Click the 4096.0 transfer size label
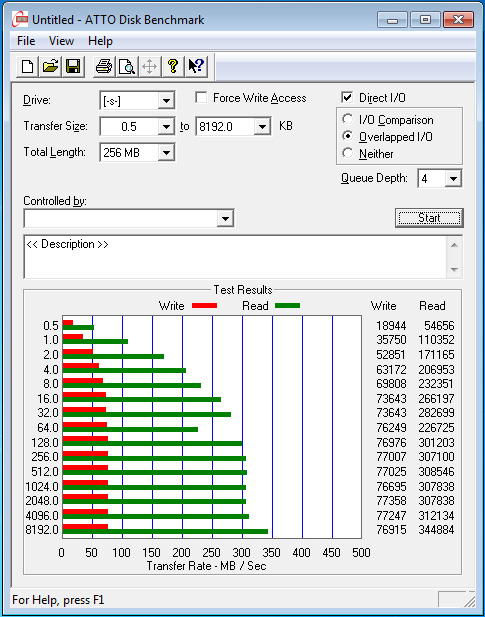485x617 pixels. pyautogui.click(x=42, y=515)
